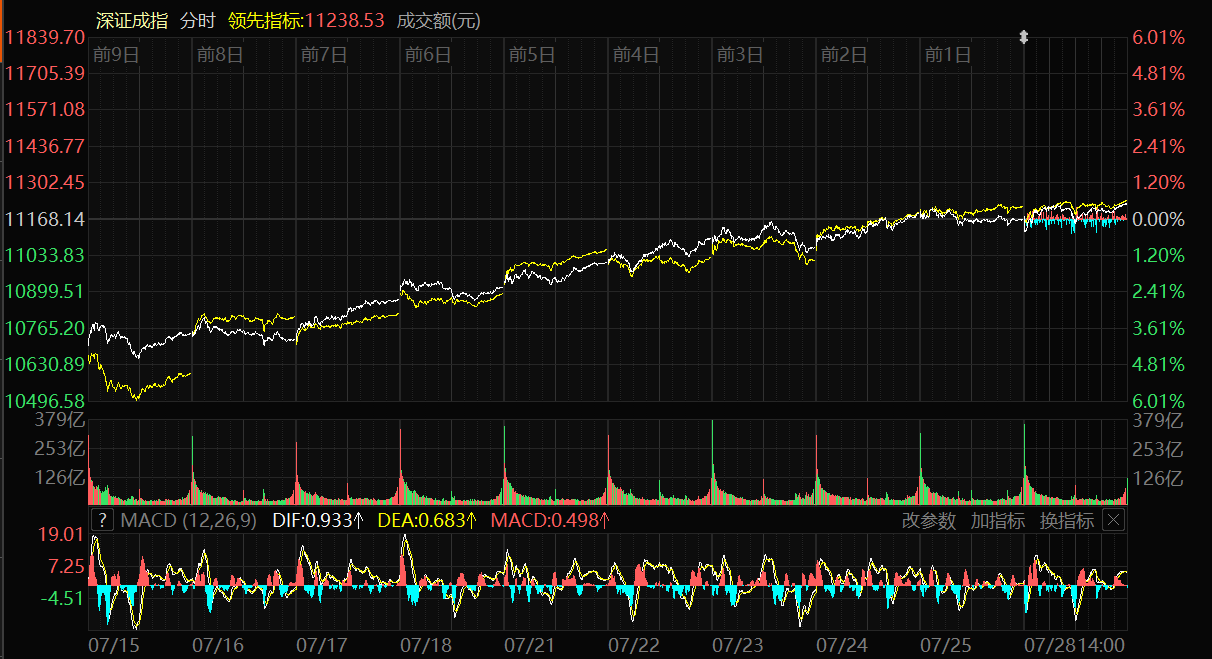This screenshot has width=1212, height=659.
Task: Open 换指标 to switch indicator
Action: pyautogui.click(x=1066, y=521)
